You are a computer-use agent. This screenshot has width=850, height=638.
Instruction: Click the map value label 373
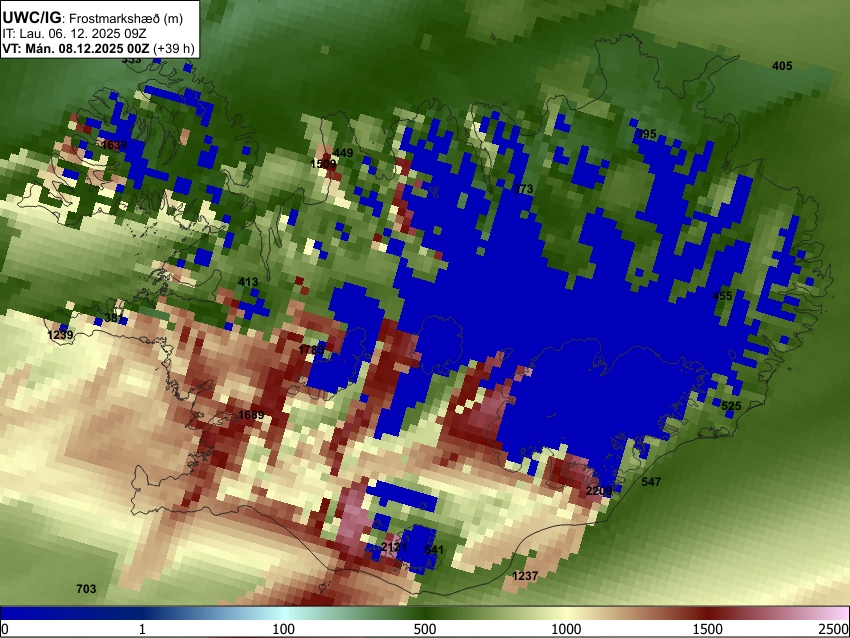(523, 189)
